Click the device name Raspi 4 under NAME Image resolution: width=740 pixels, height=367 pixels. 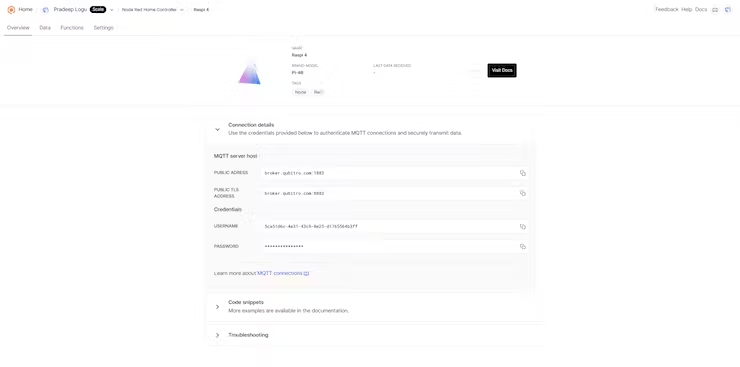(299, 55)
